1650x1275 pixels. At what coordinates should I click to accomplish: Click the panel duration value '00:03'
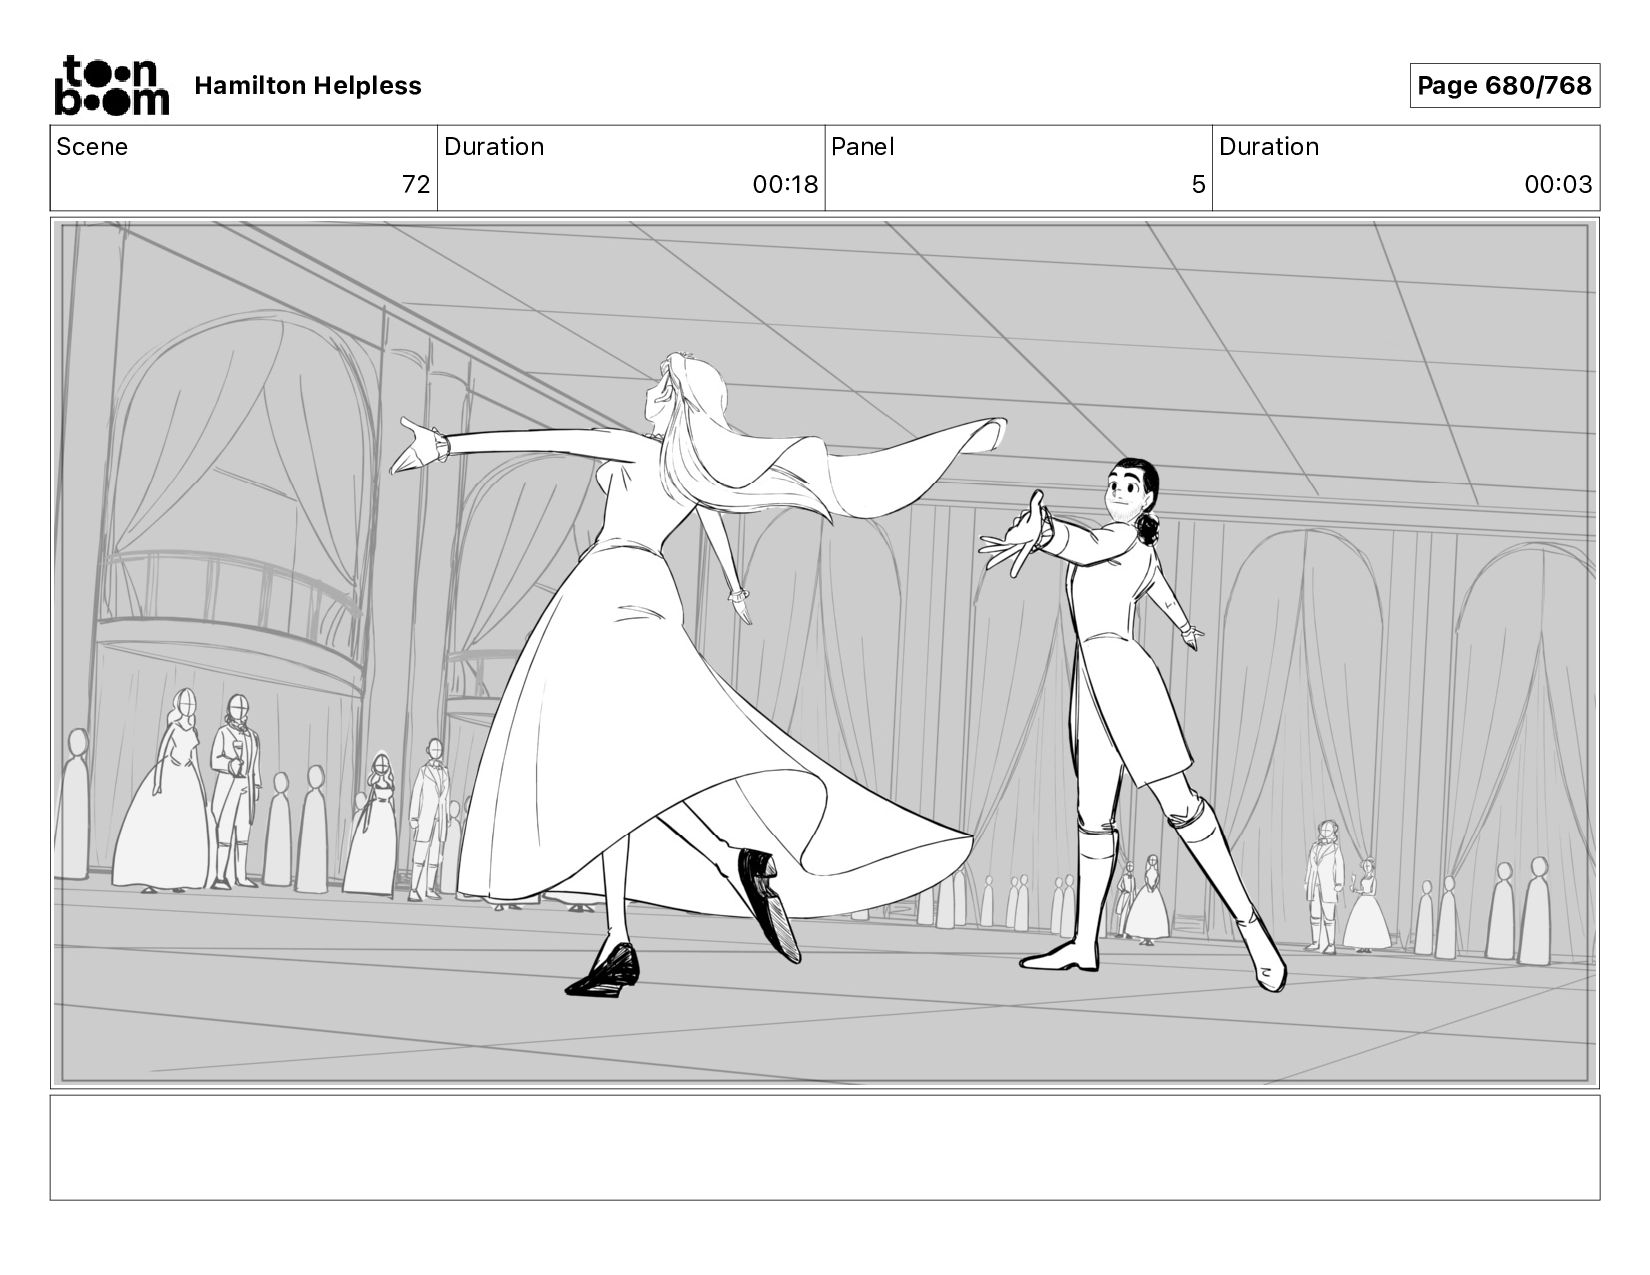[1558, 185]
